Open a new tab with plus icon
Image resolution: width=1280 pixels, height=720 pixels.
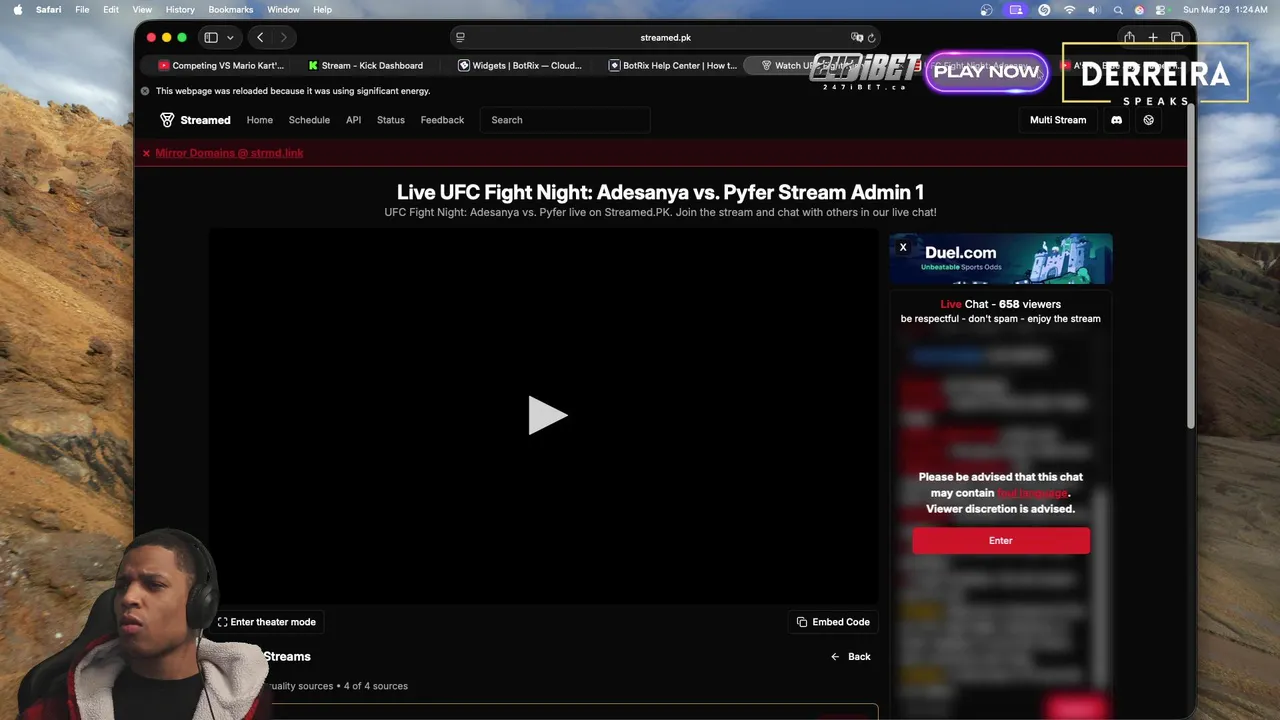pyautogui.click(x=1153, y=38)
